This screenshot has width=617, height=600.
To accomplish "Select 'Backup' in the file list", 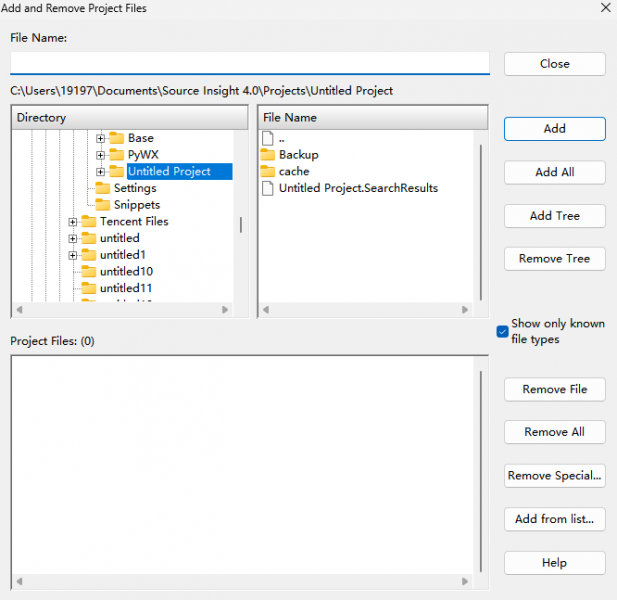I will click(x=299, y=155).
